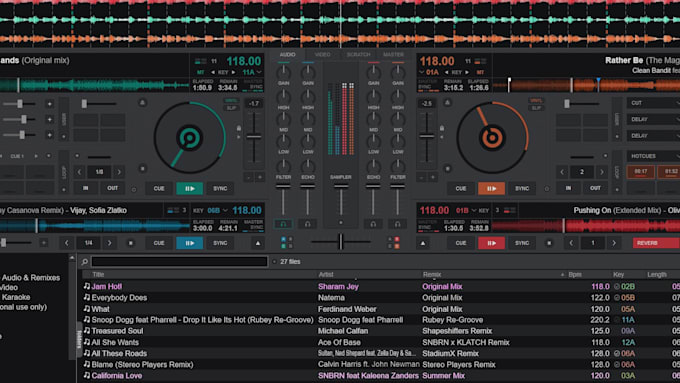Click the eject icon on the green deck
This screenshot has width=680, height=383.
142,103
